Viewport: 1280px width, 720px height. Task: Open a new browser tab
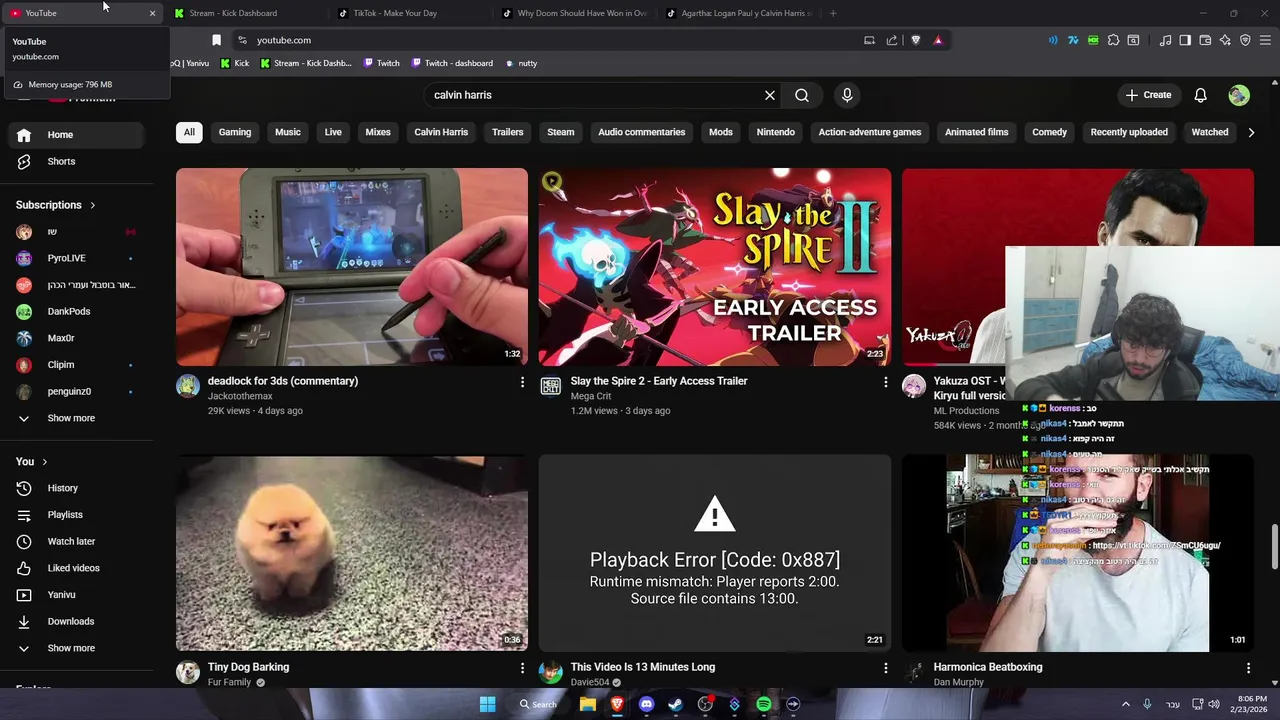point(833,13)
